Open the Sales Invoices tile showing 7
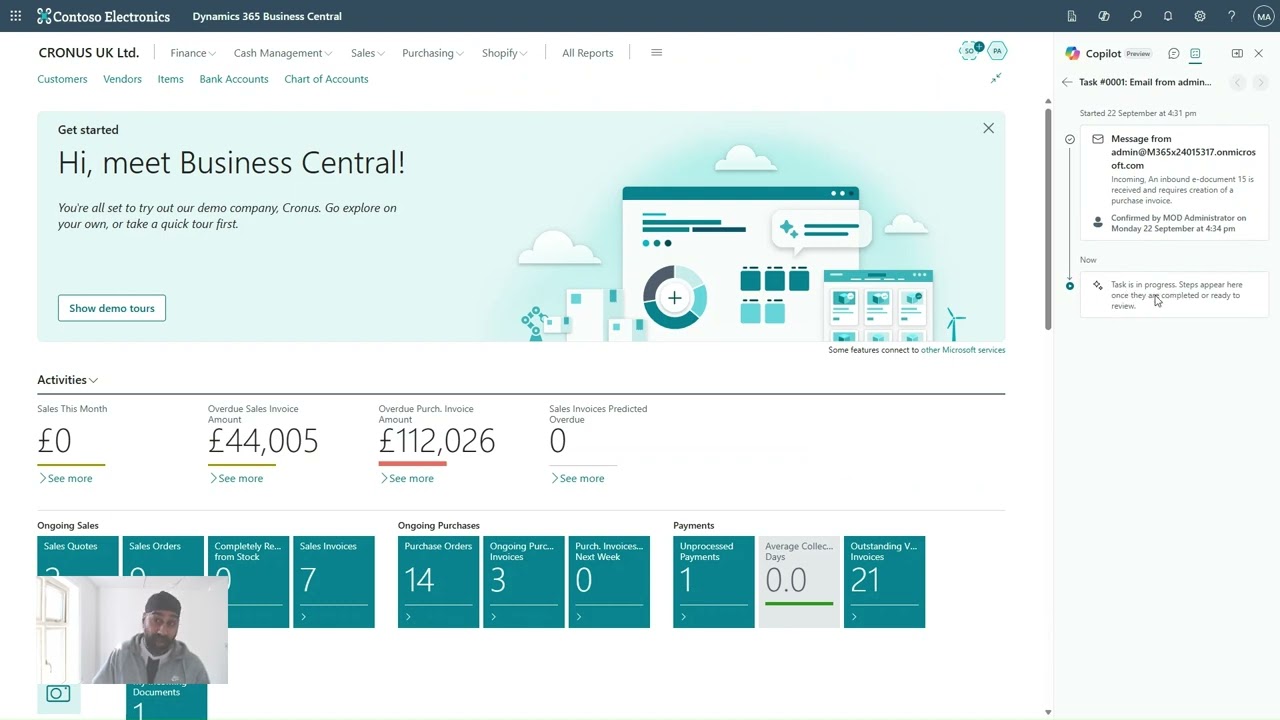 click(334, 582)
